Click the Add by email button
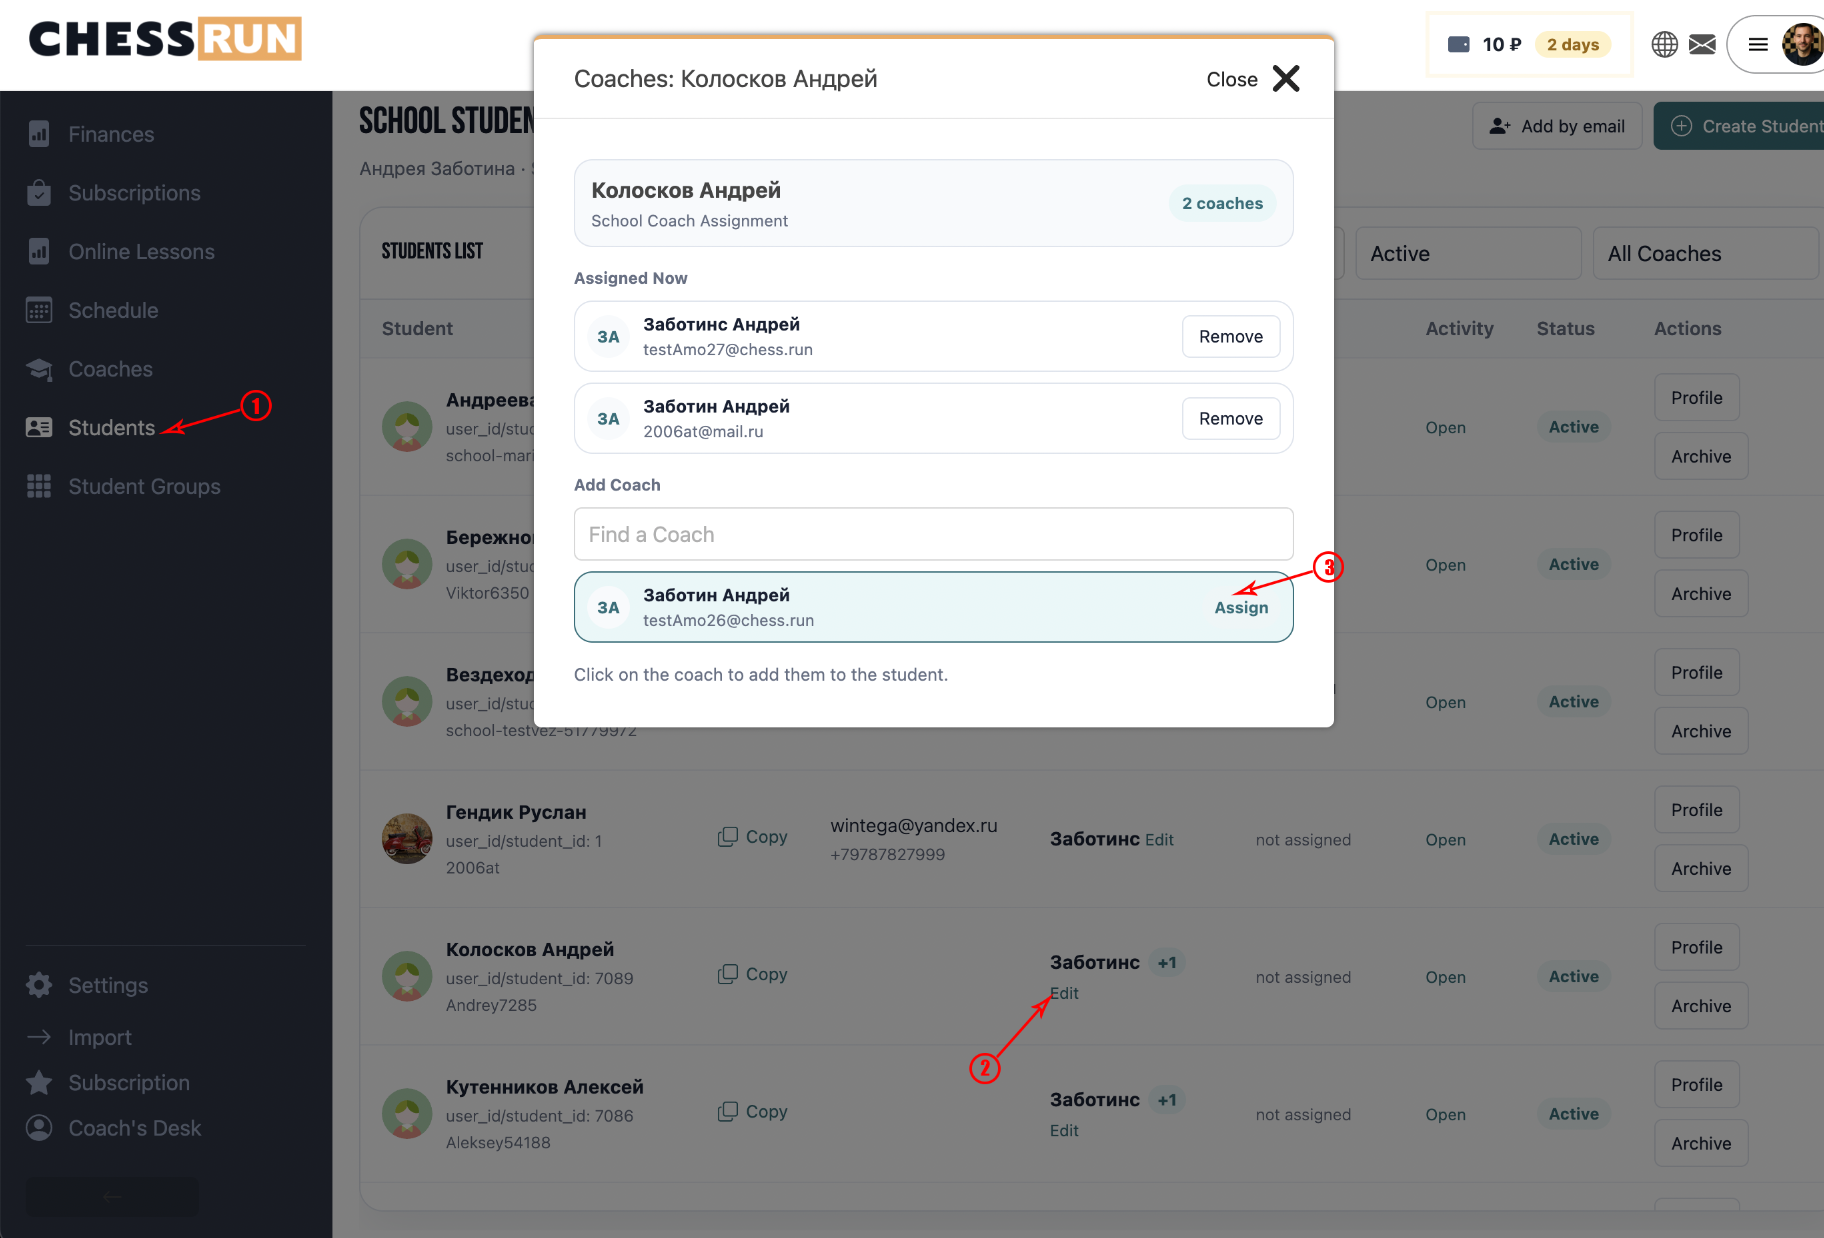 click(x=1557, y=126)
